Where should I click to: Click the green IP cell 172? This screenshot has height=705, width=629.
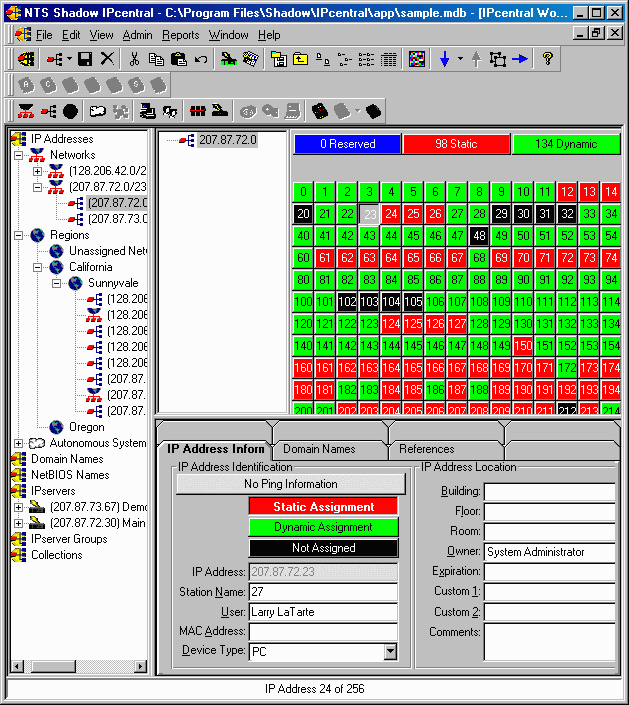(x=567, y=368)
